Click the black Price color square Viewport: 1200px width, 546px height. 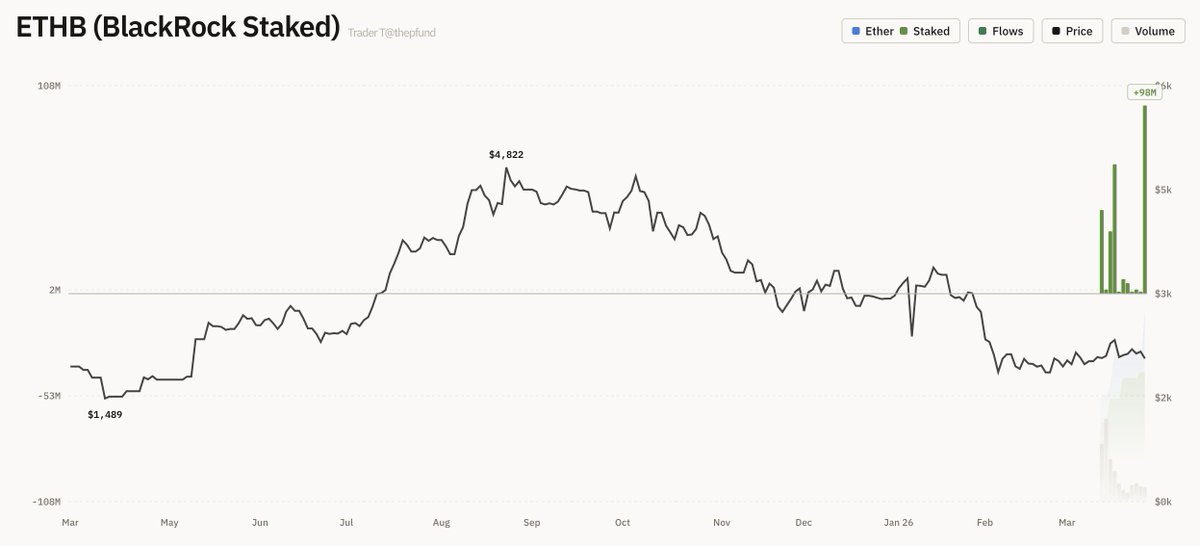(1056, 31)
